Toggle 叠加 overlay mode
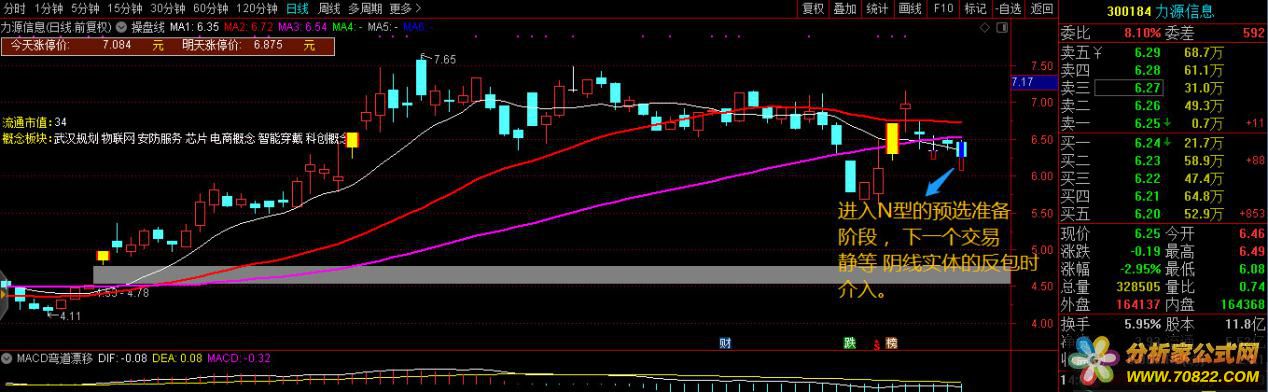This screenshot has height=392, width=1268. (845, 8)
